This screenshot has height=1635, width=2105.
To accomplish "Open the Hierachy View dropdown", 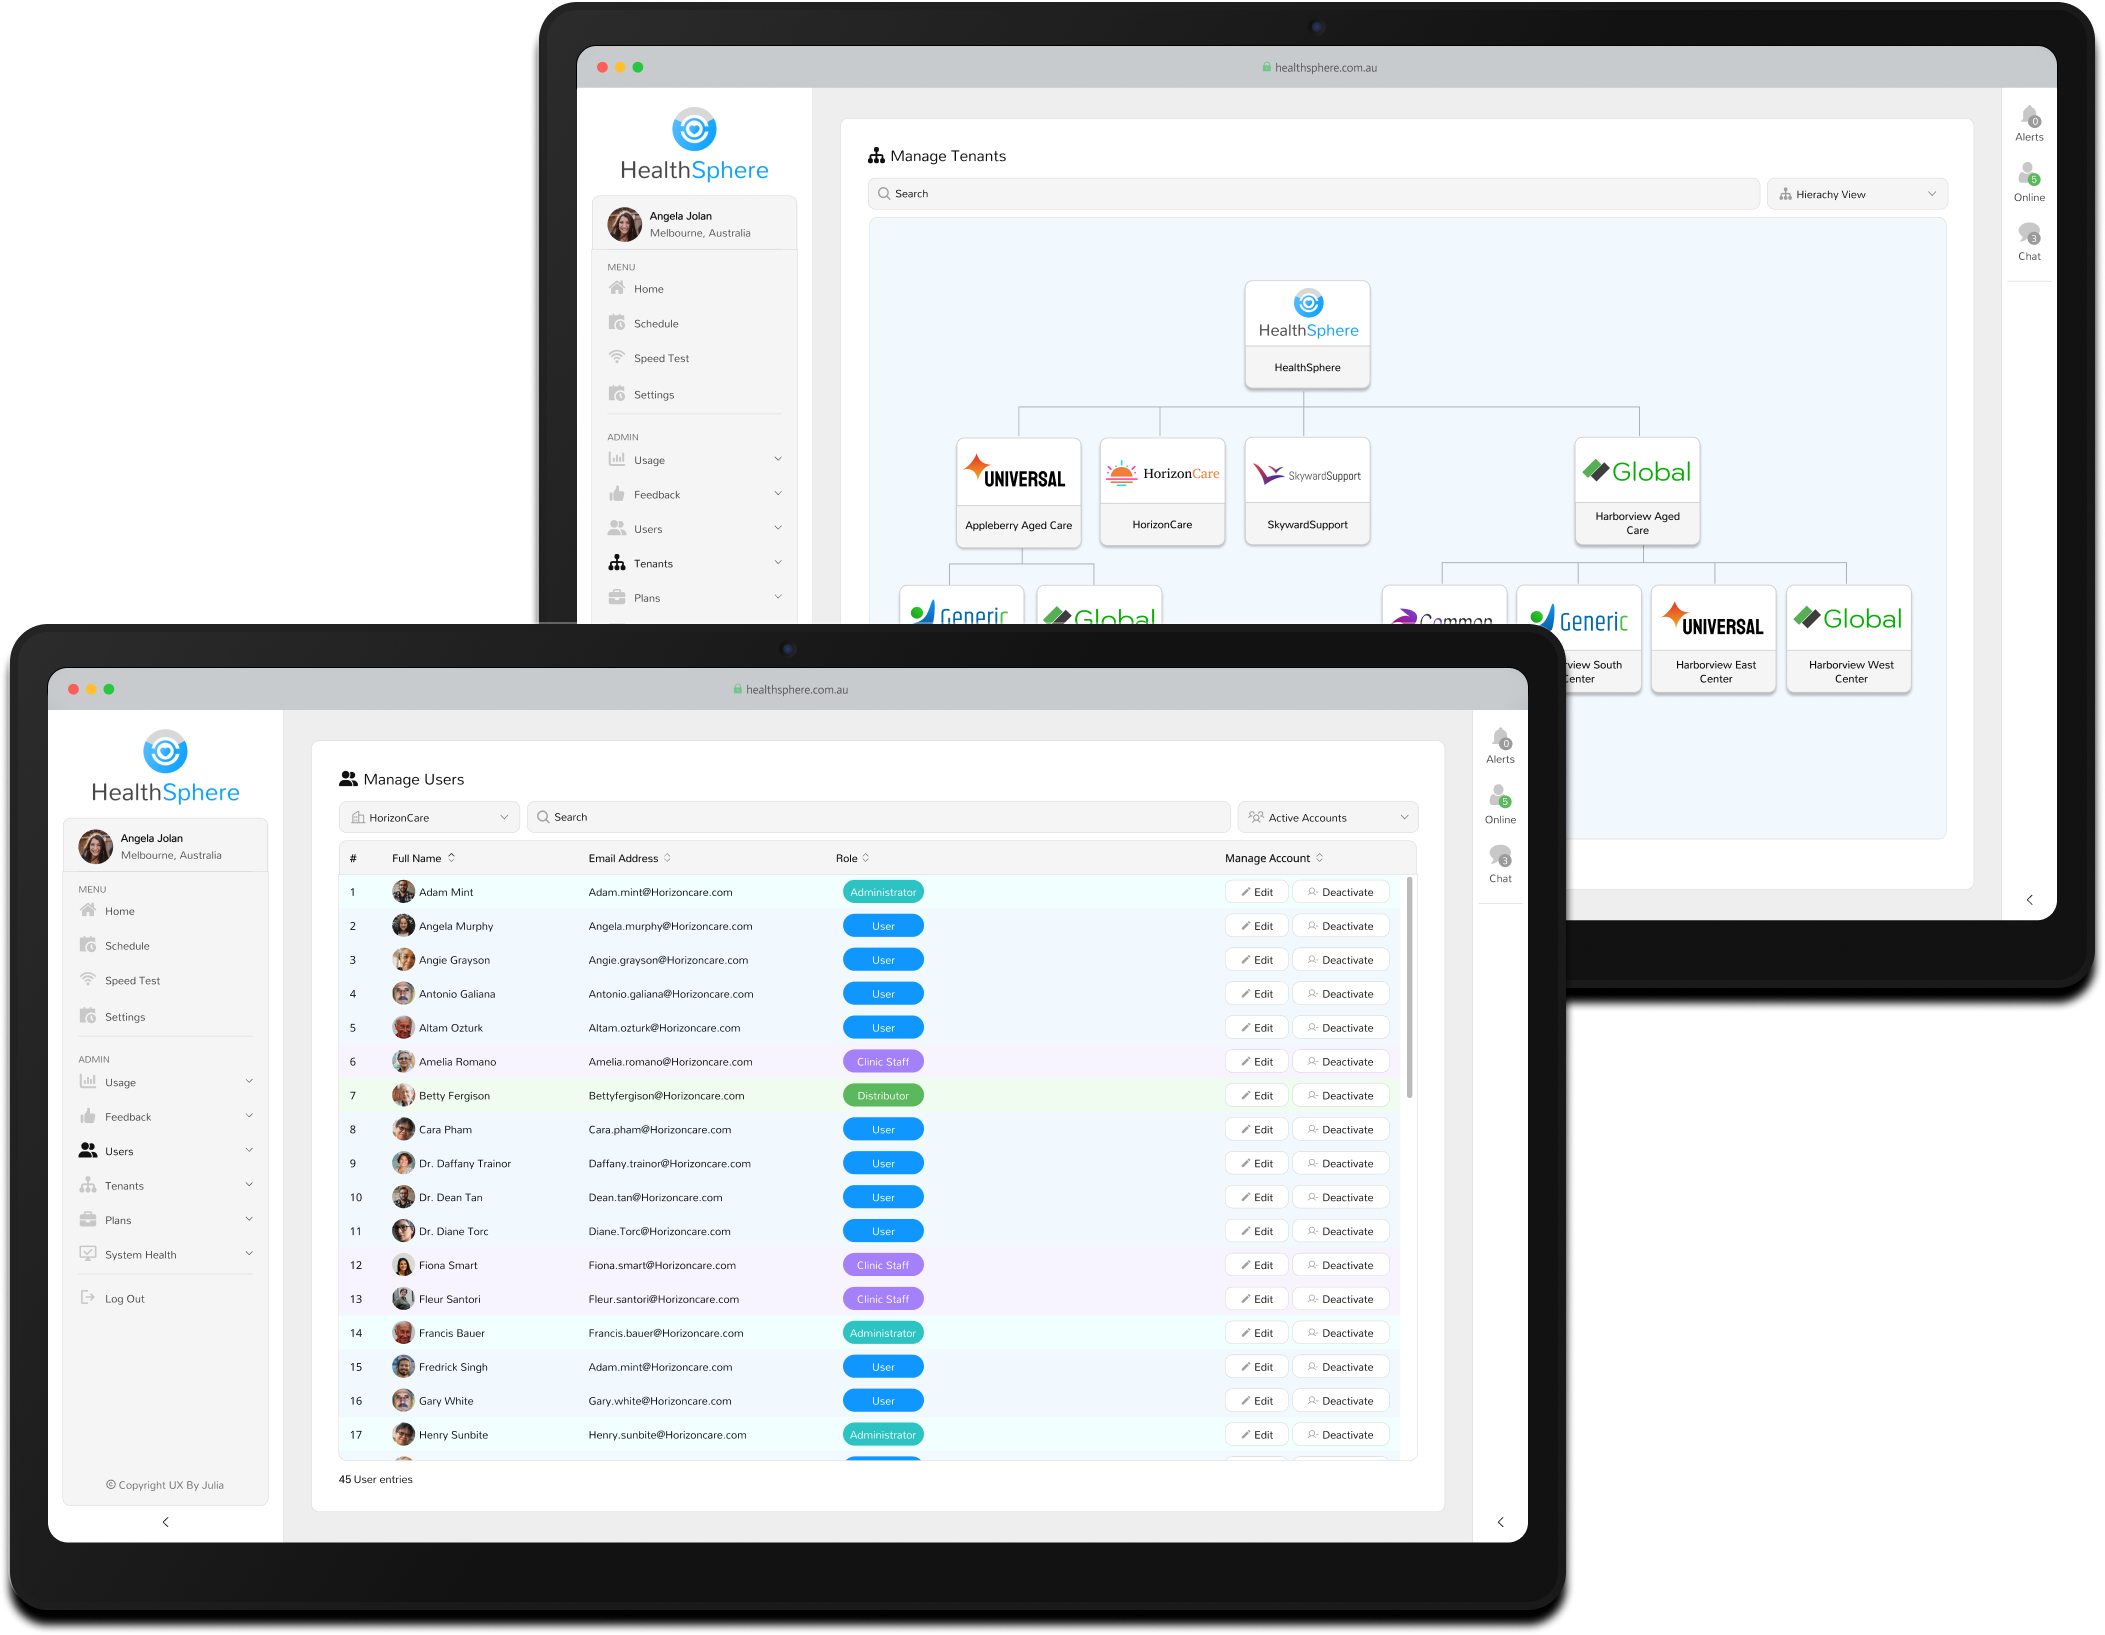I will pyautogui.click(x=1856, y=194).
